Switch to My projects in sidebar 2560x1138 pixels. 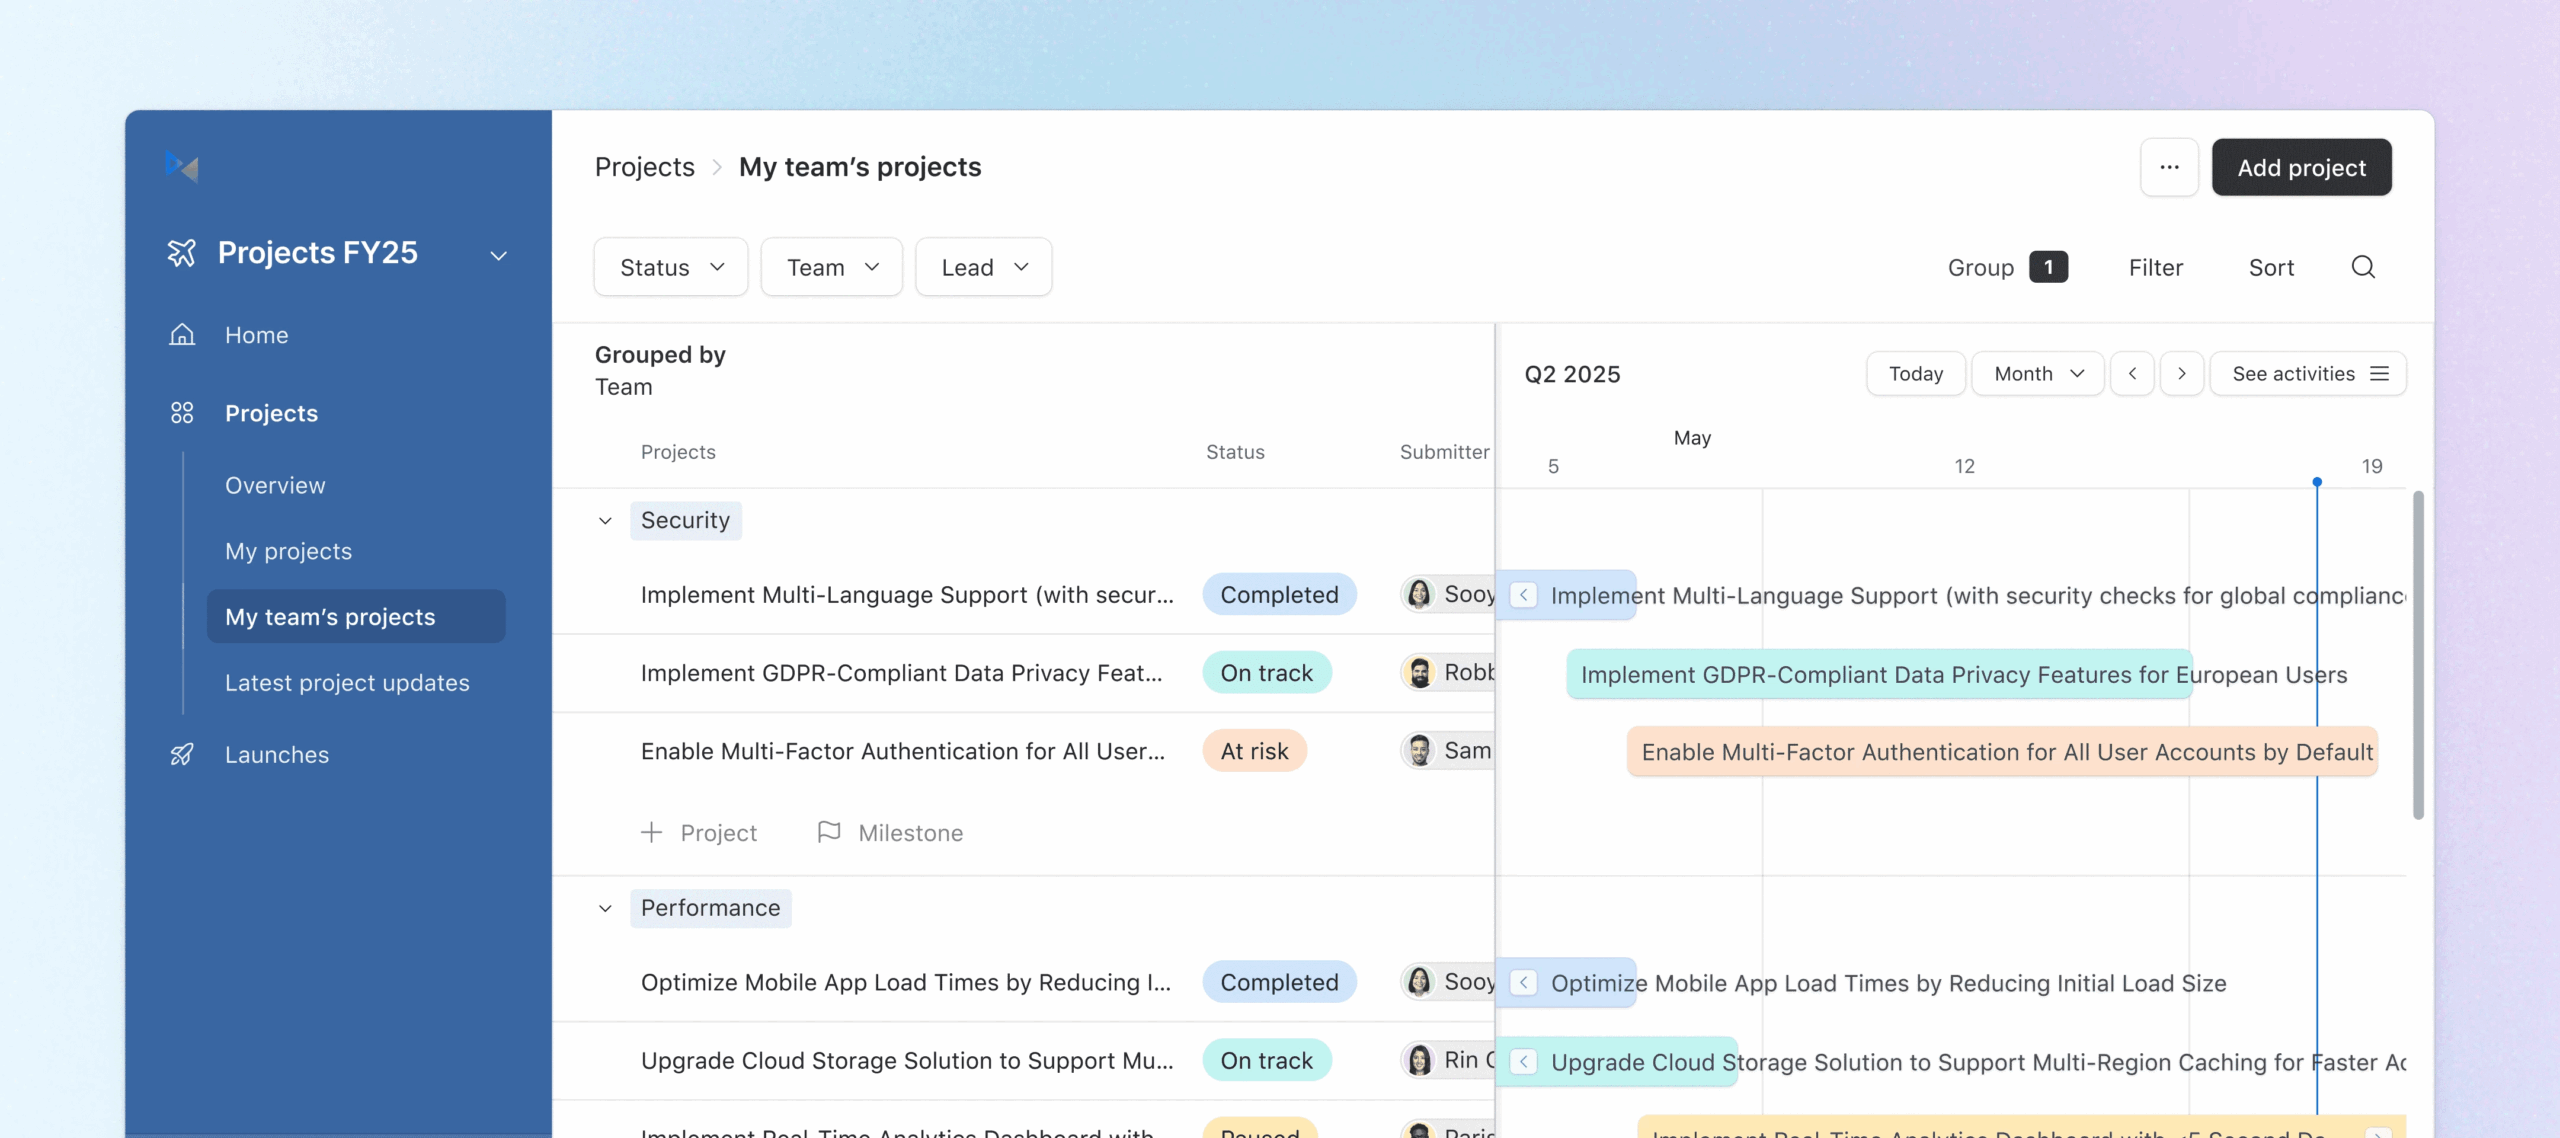point(288,550)
